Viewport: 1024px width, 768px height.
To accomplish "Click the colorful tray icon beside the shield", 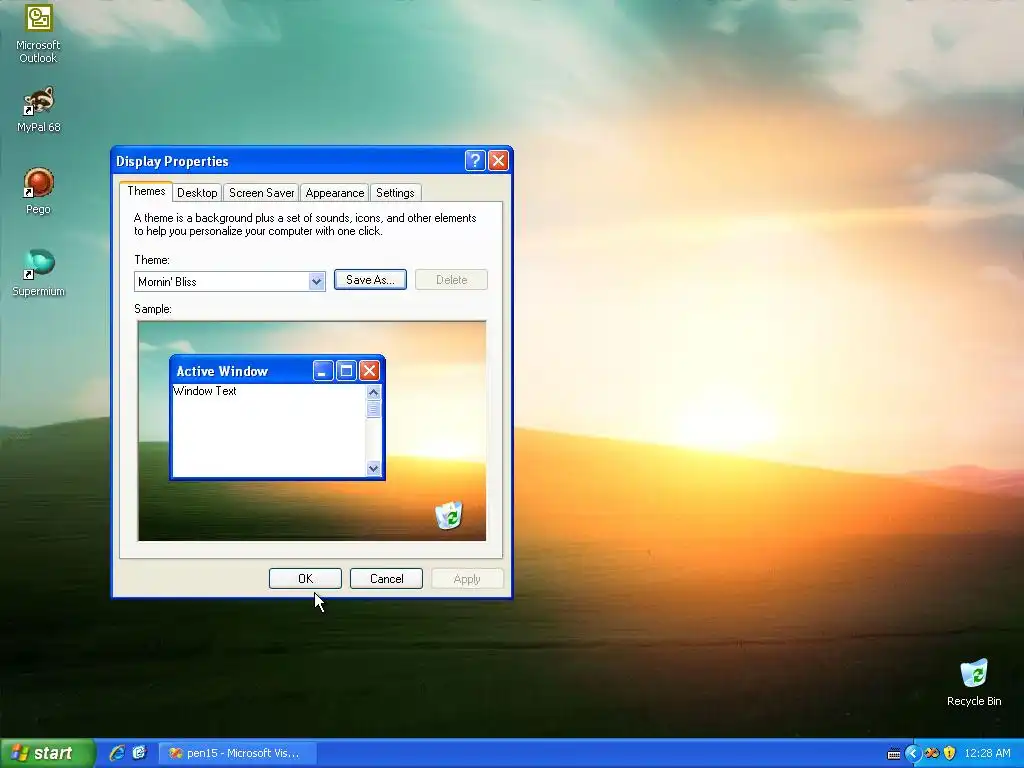I will (932, 753).
